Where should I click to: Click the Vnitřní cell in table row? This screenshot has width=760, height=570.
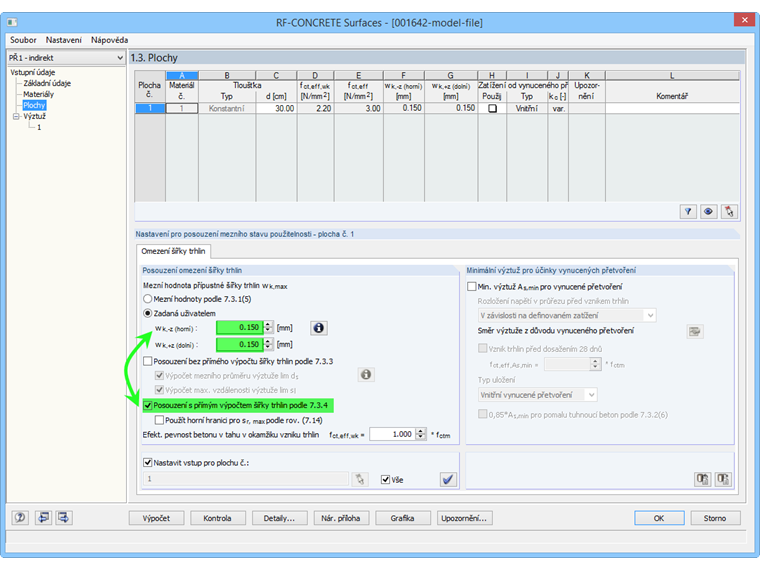point(527,108)
